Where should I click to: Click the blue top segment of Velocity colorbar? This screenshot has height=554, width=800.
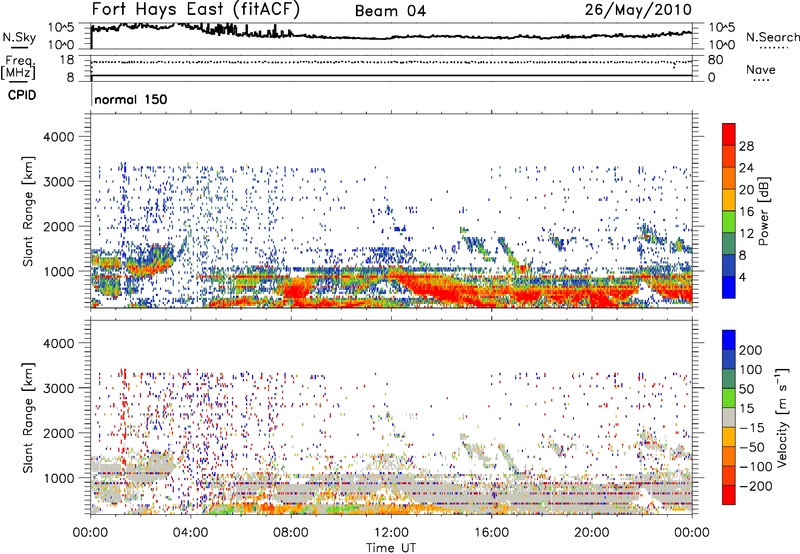click(x=729, y=340)
